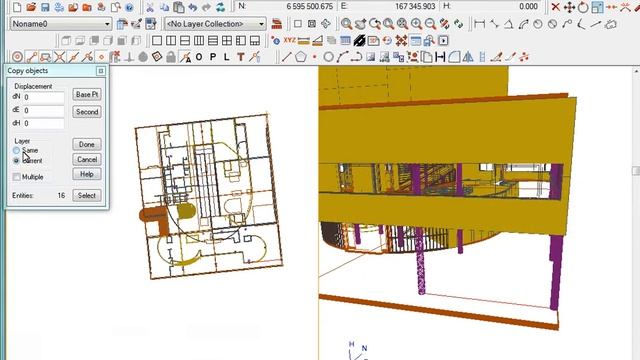The width and height of the screenshot is (640, 360).
Task: Click the L snap letter icon
Action: click(227, 57)
